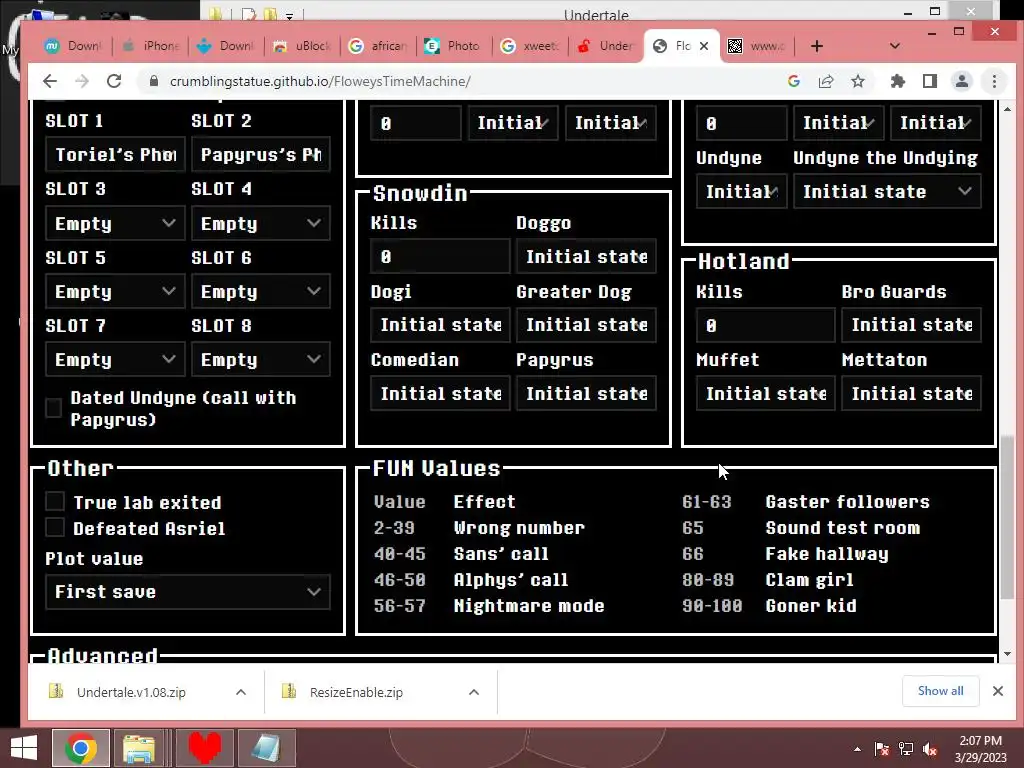Image resolution: width=1024 pixels, height=768 pixels.
Task: Switch to the xweet Google tab
Action: click(x=530, y=46)
